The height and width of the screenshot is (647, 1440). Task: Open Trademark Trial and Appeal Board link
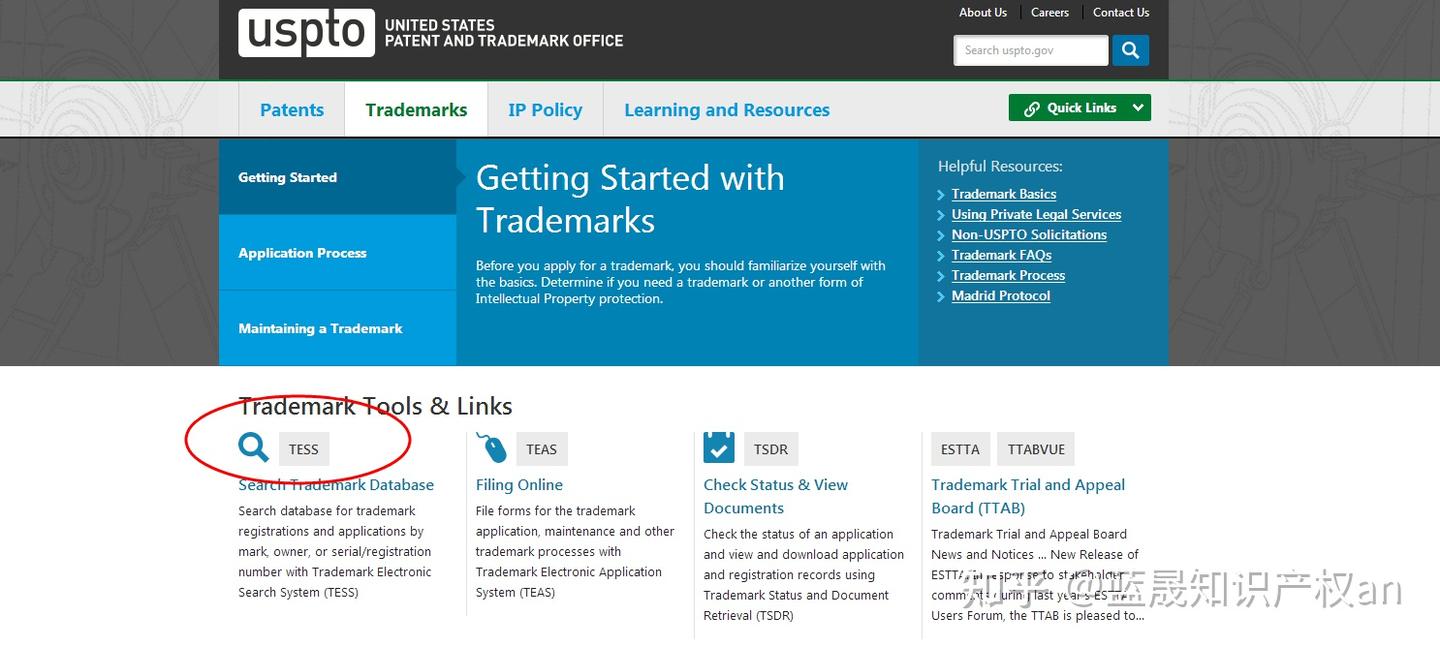(1028, 496)
